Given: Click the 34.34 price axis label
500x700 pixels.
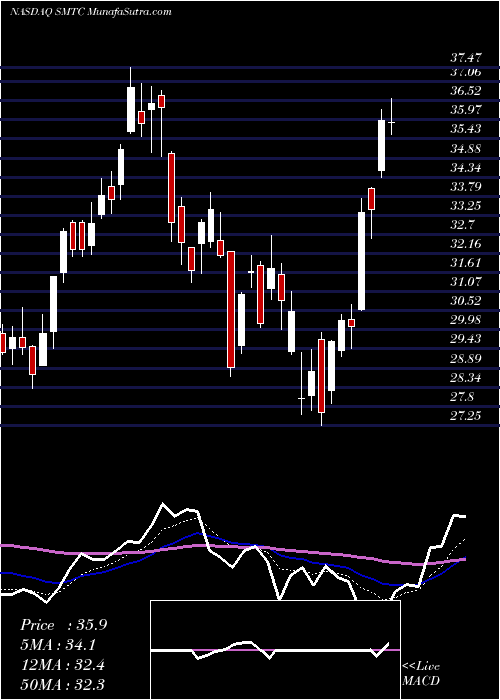Looking at the screenshot, I should coord(466,168).
